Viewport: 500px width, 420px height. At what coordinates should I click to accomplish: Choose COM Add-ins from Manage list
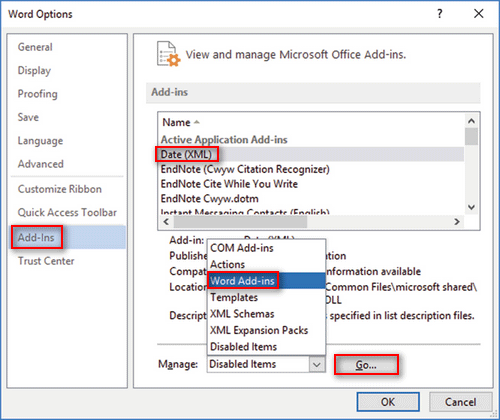coord(266,248)
